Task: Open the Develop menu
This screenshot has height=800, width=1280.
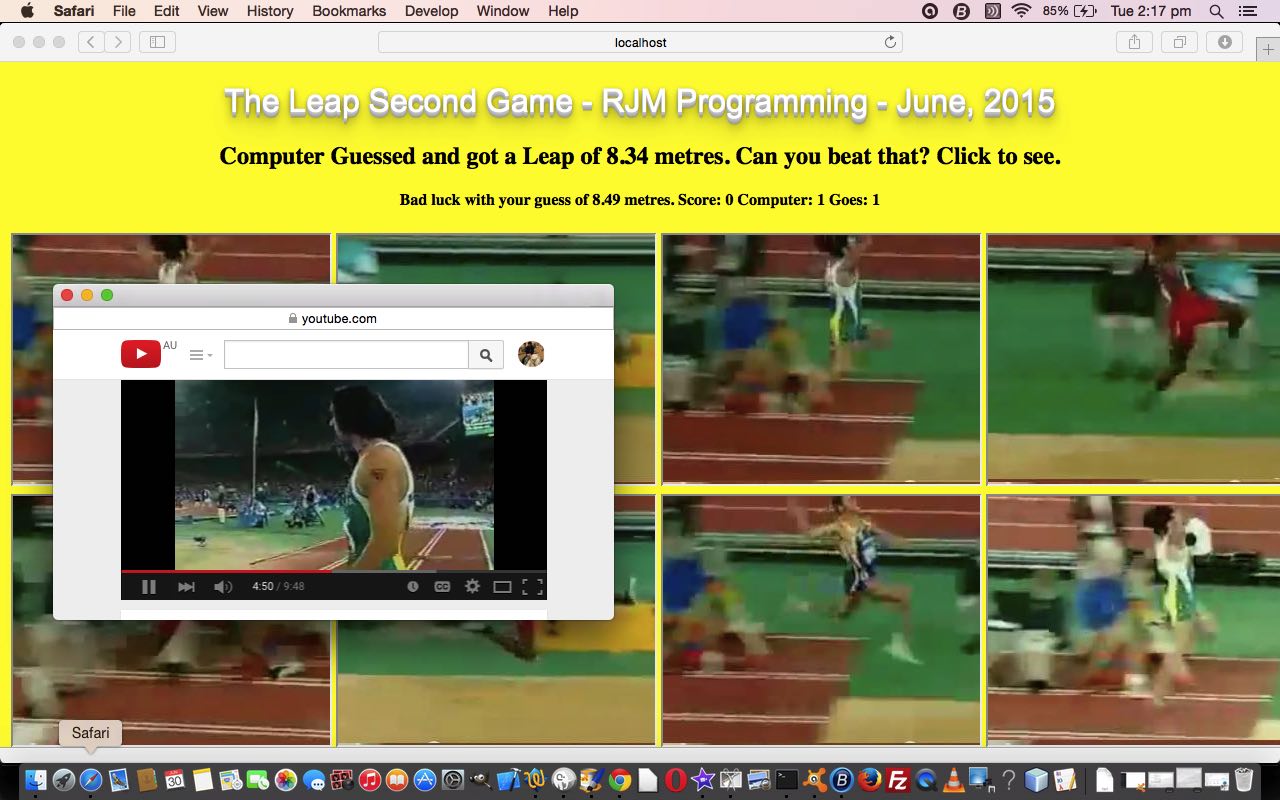Action: [x=431, y=11]
